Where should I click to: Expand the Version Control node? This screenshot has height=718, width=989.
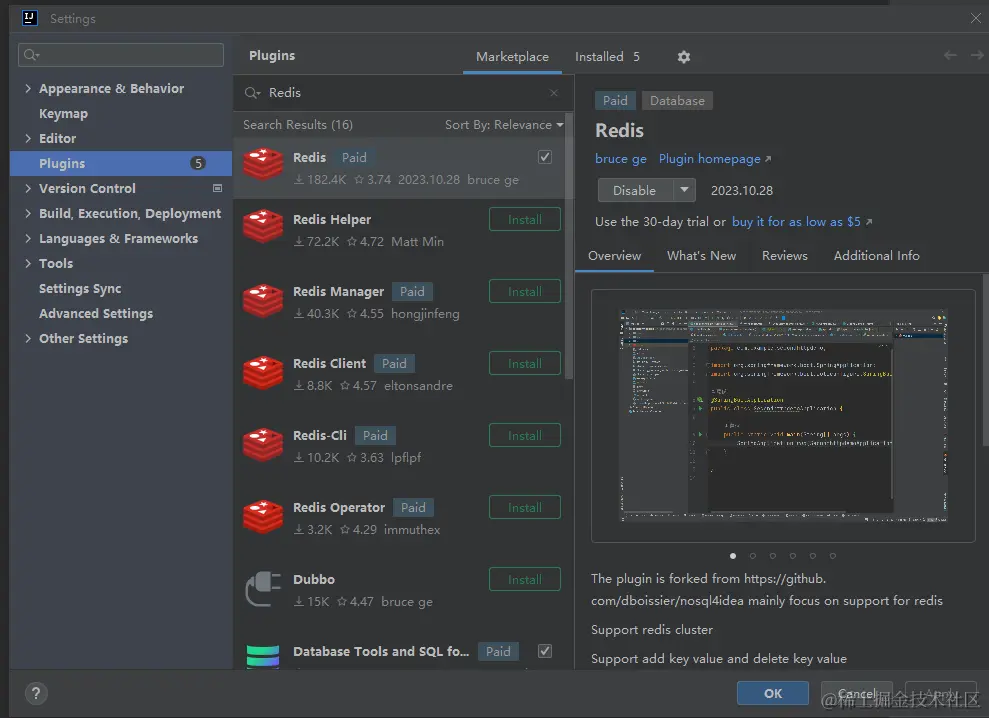click(x=28, y=188)
